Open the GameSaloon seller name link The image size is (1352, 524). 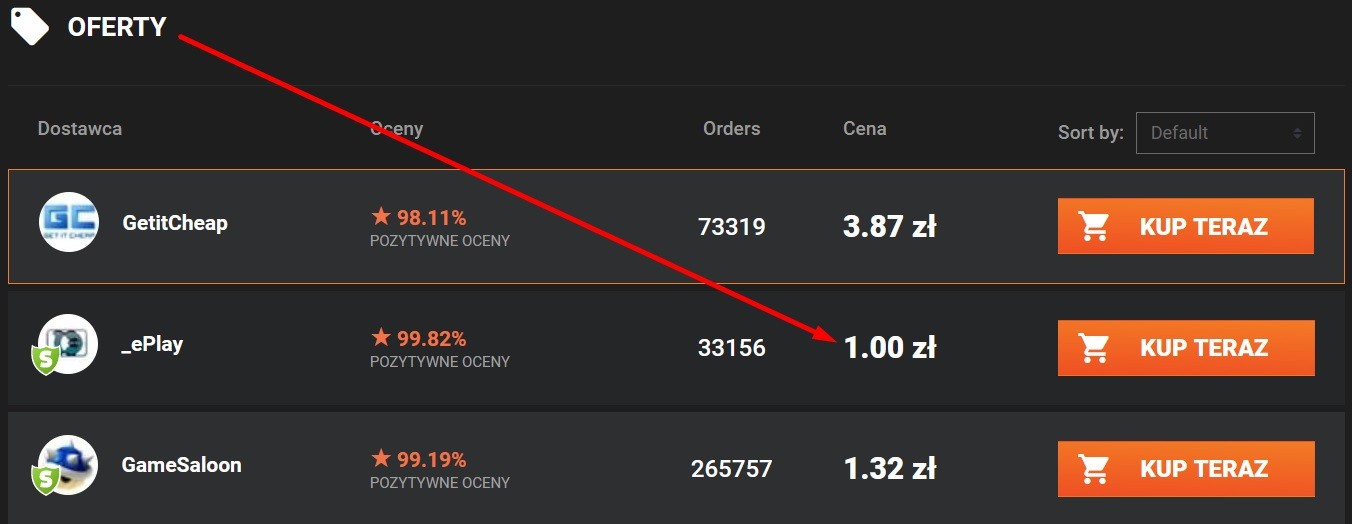[181, 465]
